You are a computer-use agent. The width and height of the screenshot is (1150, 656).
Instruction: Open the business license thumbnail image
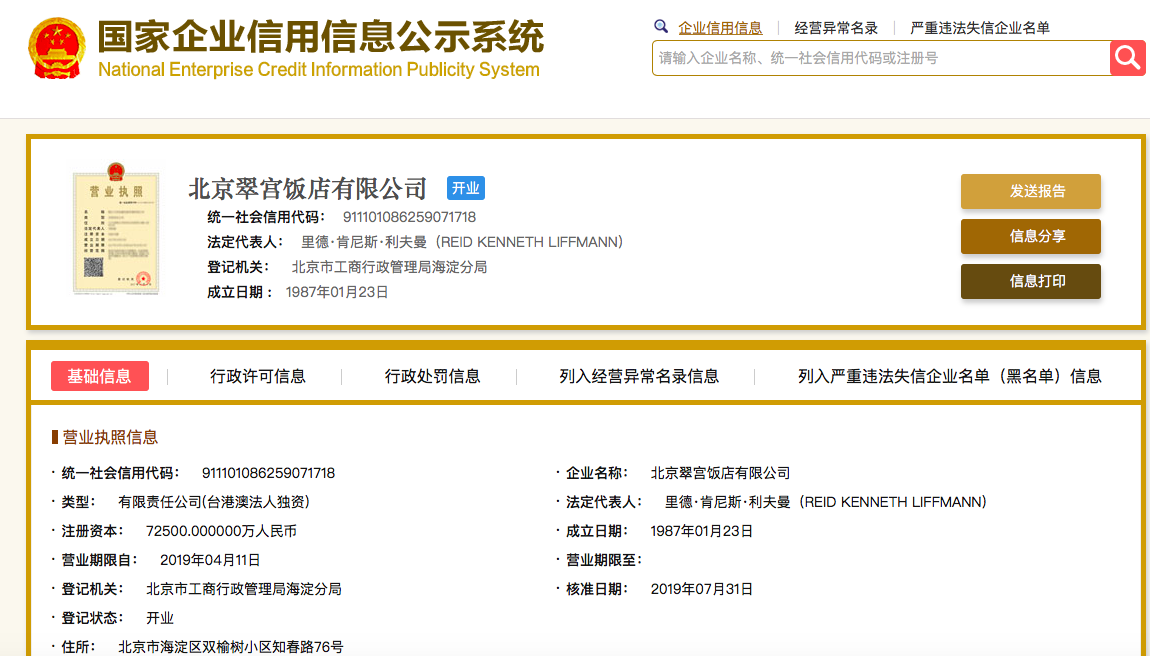pyautogui.click(x=116, y=232)
